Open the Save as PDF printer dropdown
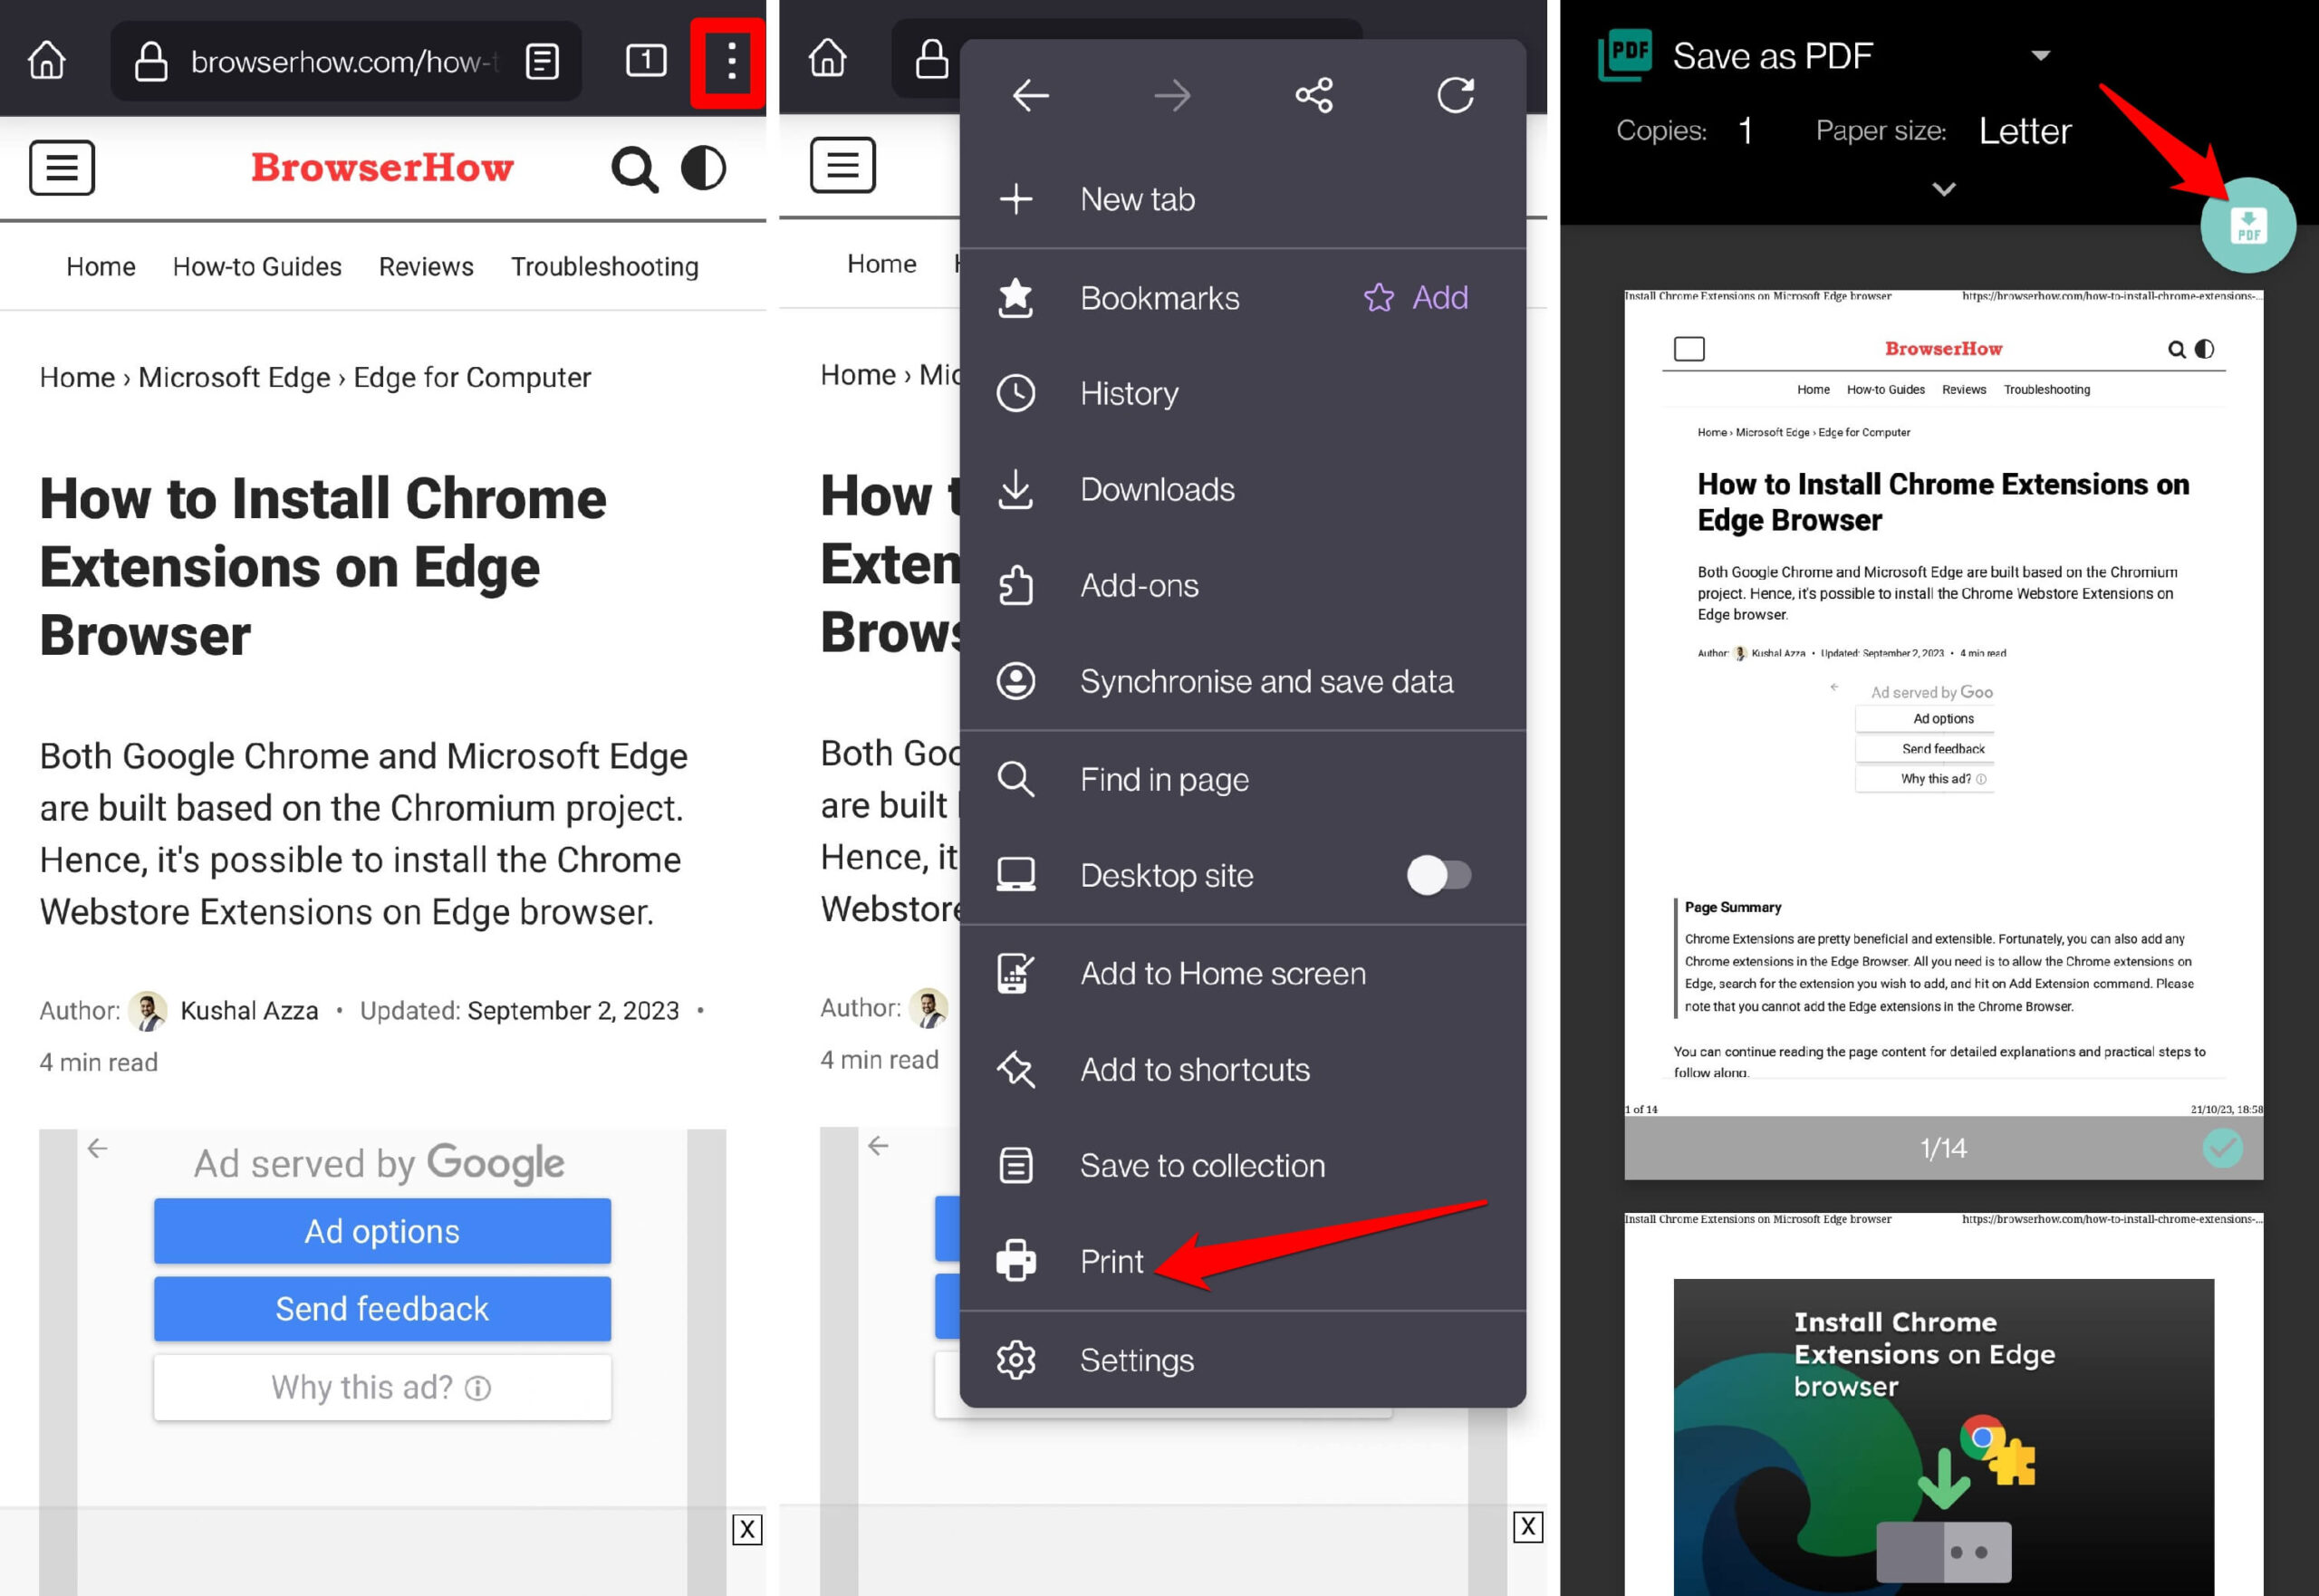2319x1596 pixels. [2043, 55]
